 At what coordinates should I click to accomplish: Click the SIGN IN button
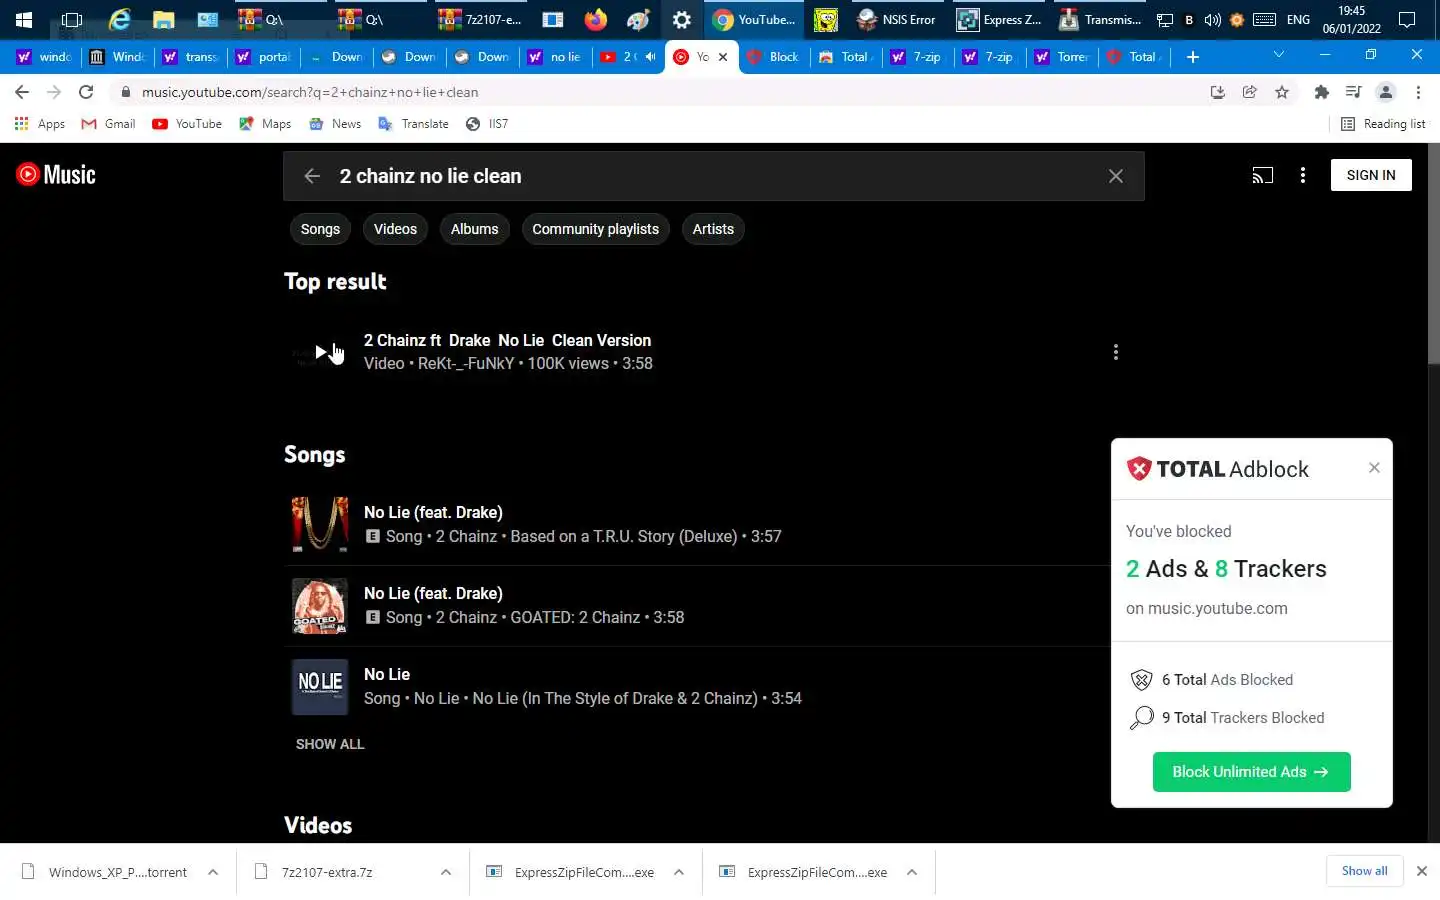[1371, 175]
